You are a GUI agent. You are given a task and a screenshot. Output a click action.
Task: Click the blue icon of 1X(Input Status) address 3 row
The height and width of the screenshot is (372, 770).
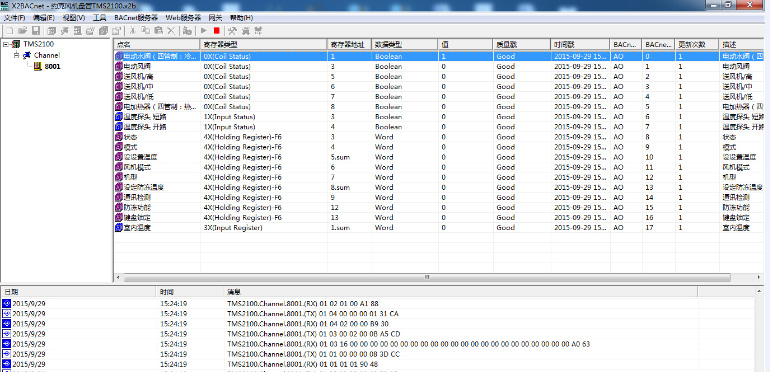(118, 116)
